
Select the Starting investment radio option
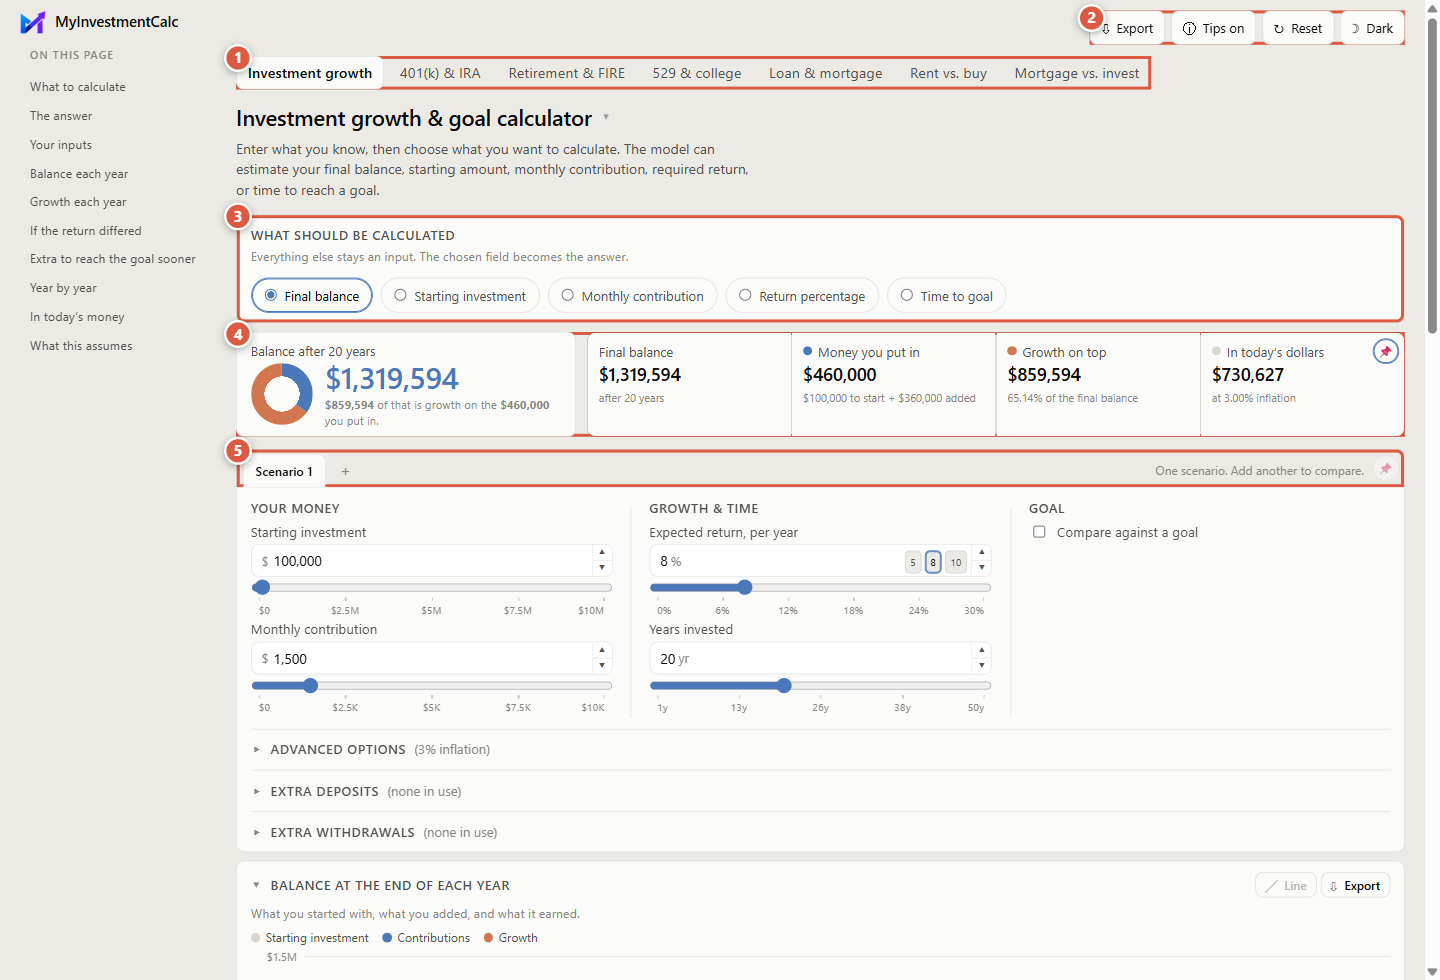click(x=460, y=296)
